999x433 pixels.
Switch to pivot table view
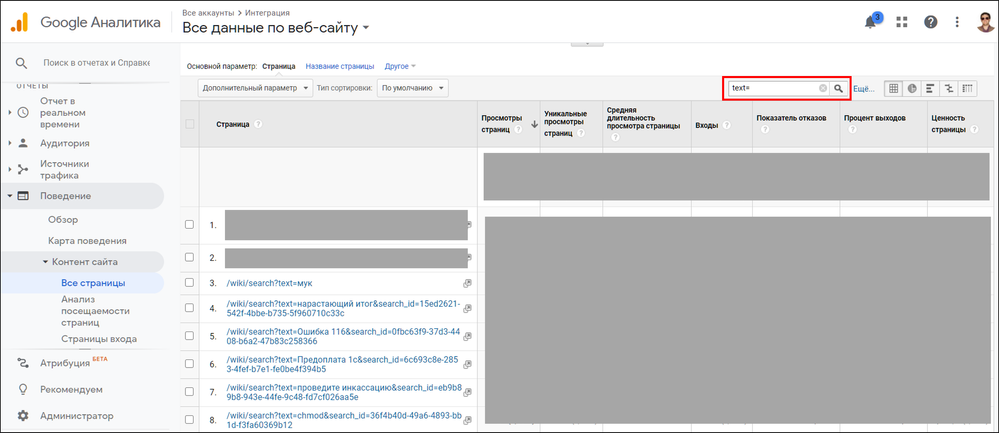pyautogui.click(x=967, y=89)
